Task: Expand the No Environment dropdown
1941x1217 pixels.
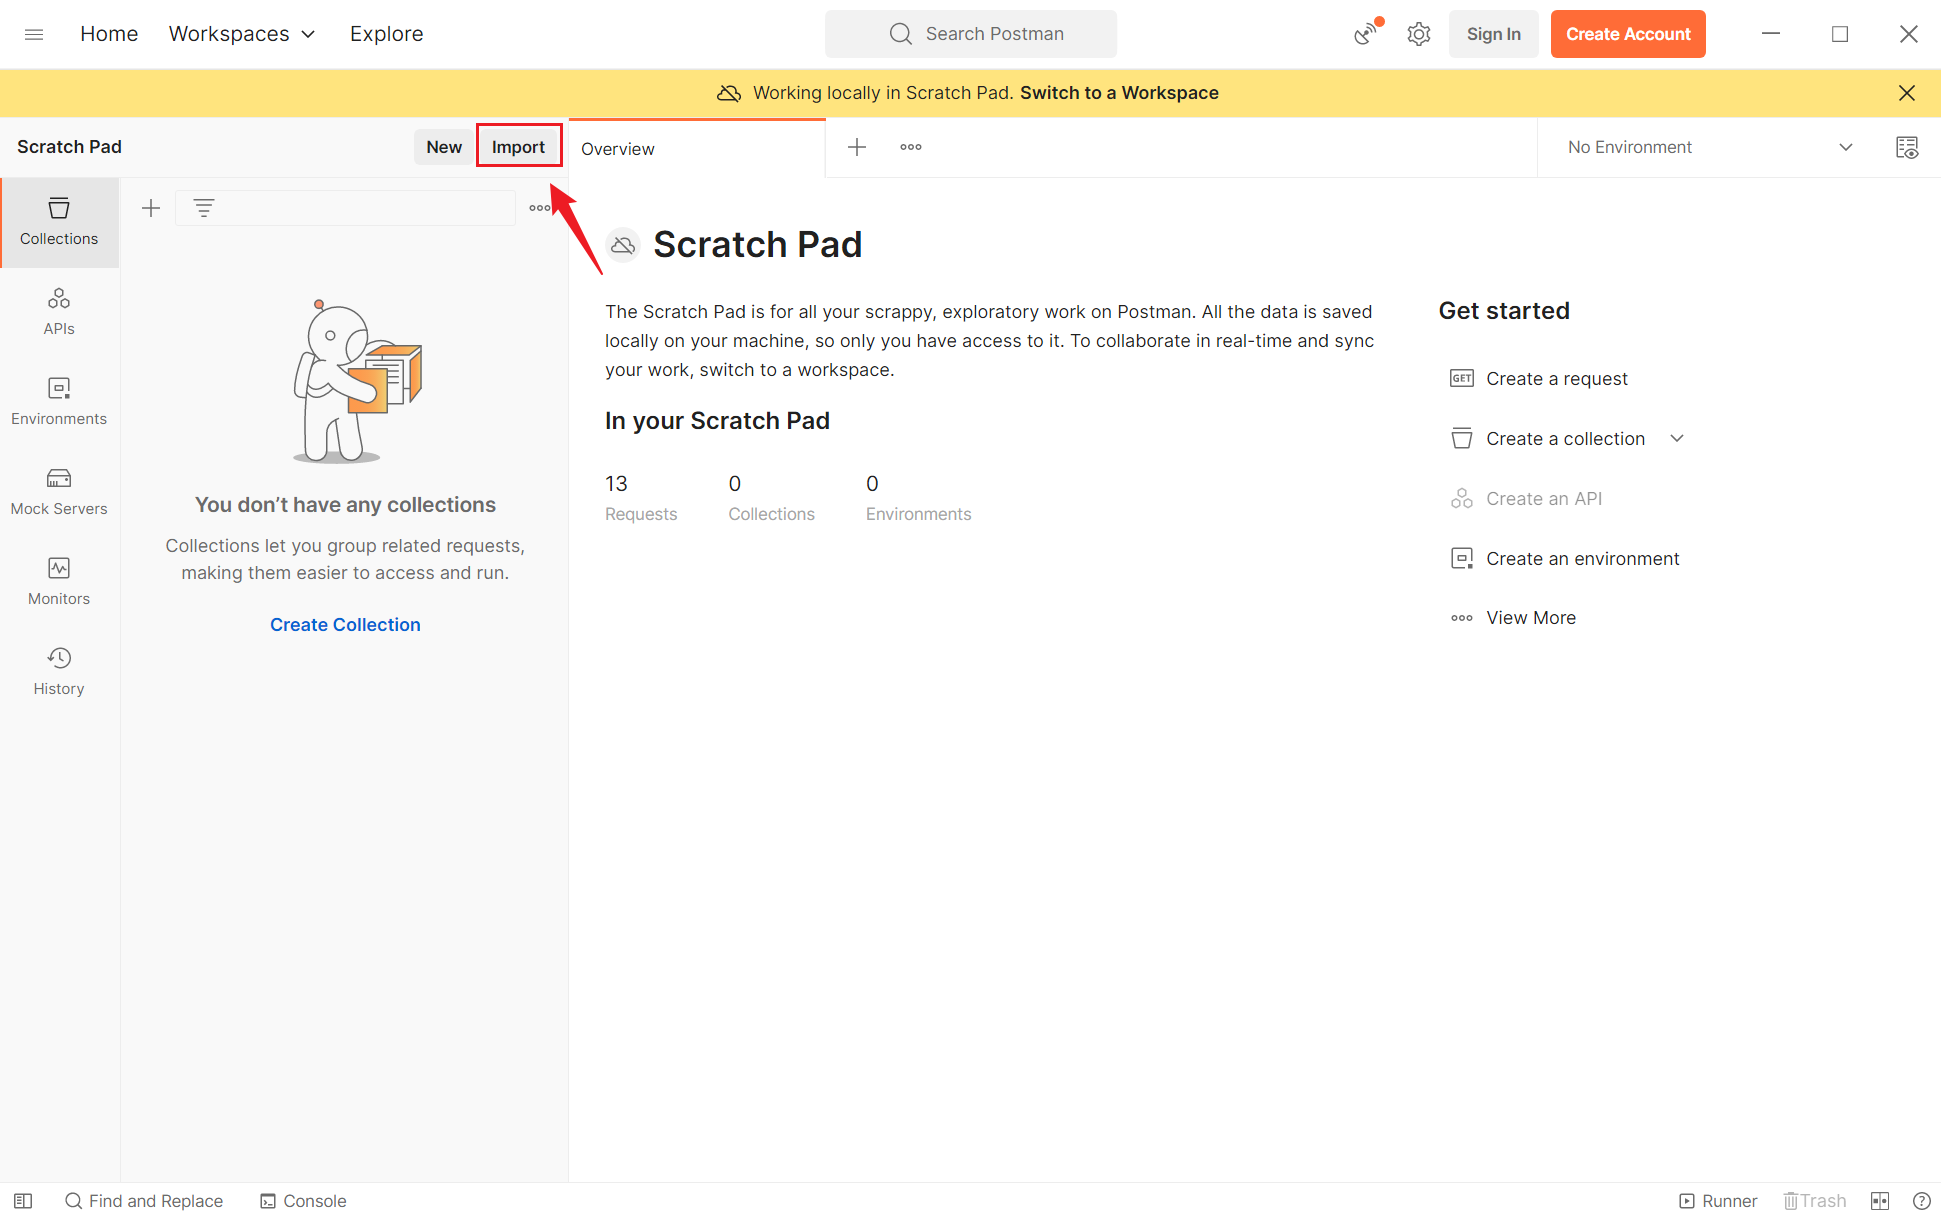Action: point(1710,147)
